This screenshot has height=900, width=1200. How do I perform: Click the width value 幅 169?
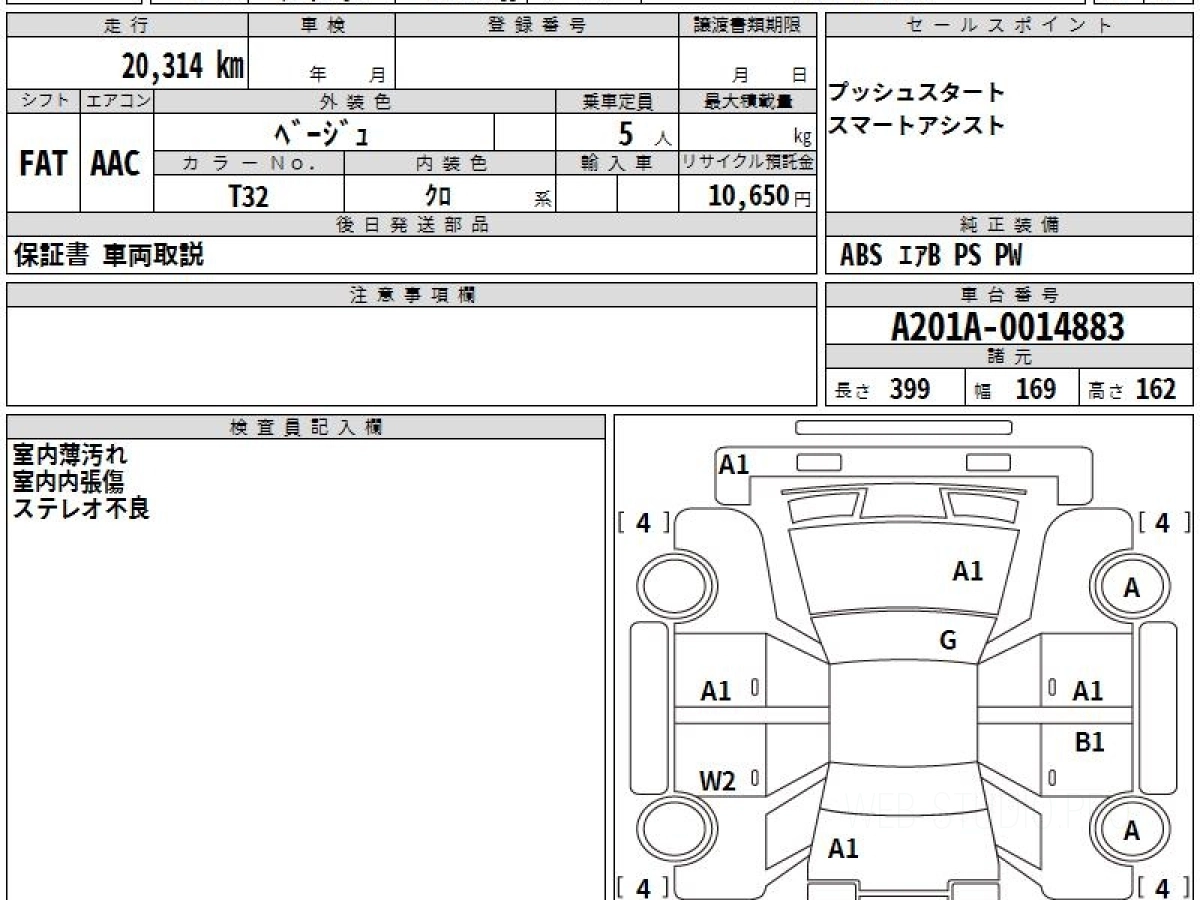tap(1015, 389)
